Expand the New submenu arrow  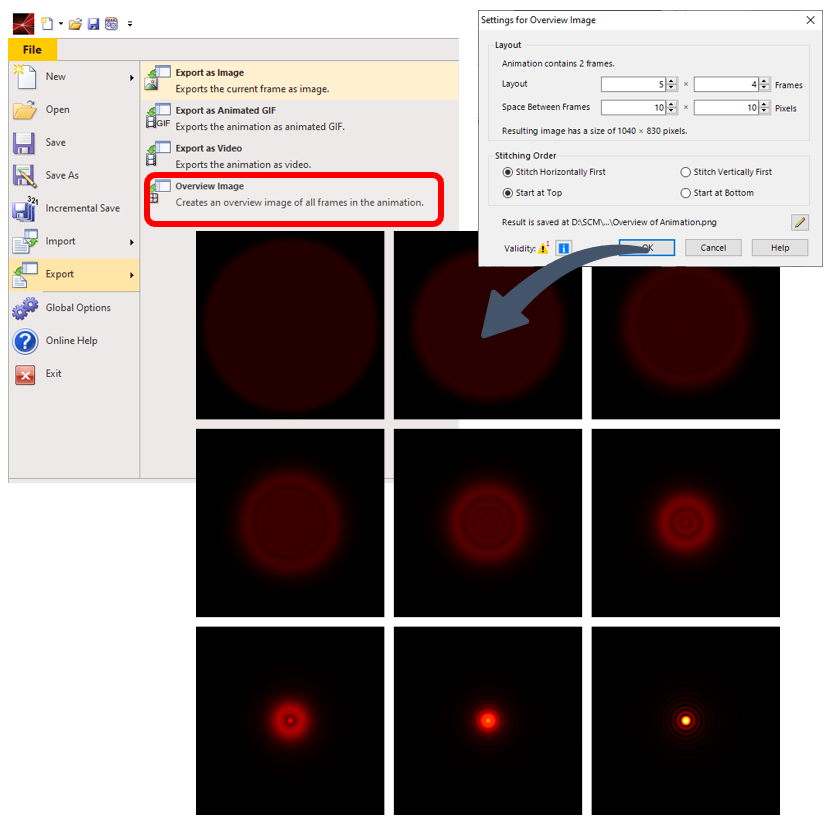coord(131,77)
